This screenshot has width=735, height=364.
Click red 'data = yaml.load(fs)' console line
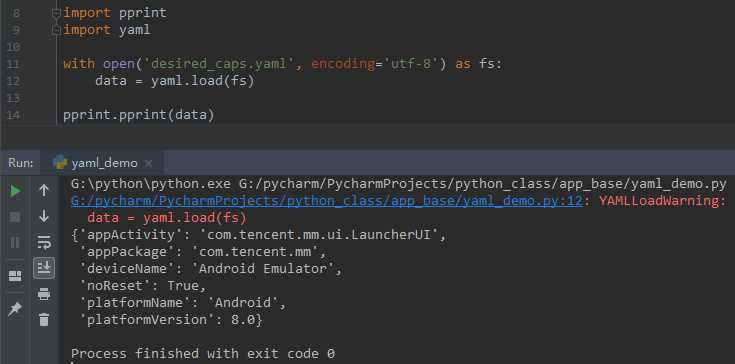click(x=167, y=218)
